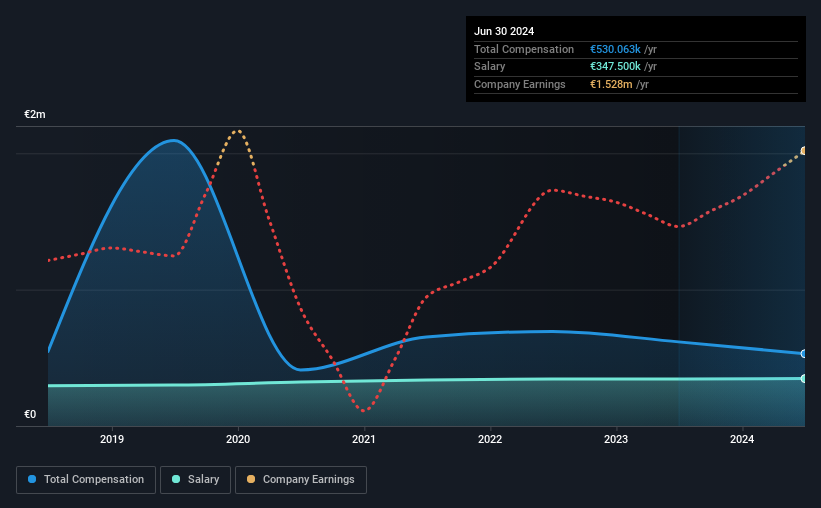Click the €1.528m company earnings value
The height and width of the screenshot is (508, 821).
point(611,84)
